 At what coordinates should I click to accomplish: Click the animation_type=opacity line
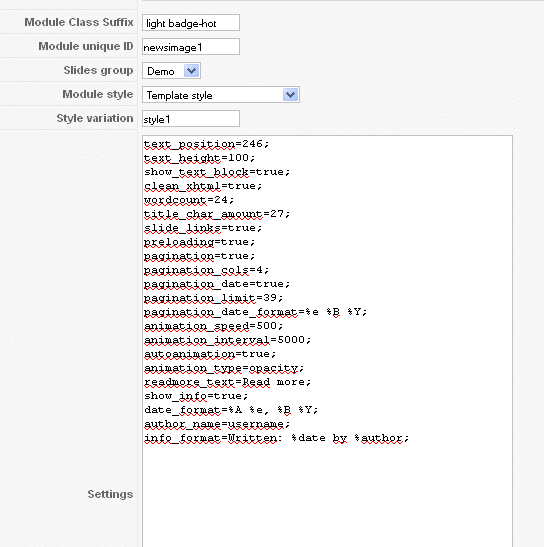[224, 368]
